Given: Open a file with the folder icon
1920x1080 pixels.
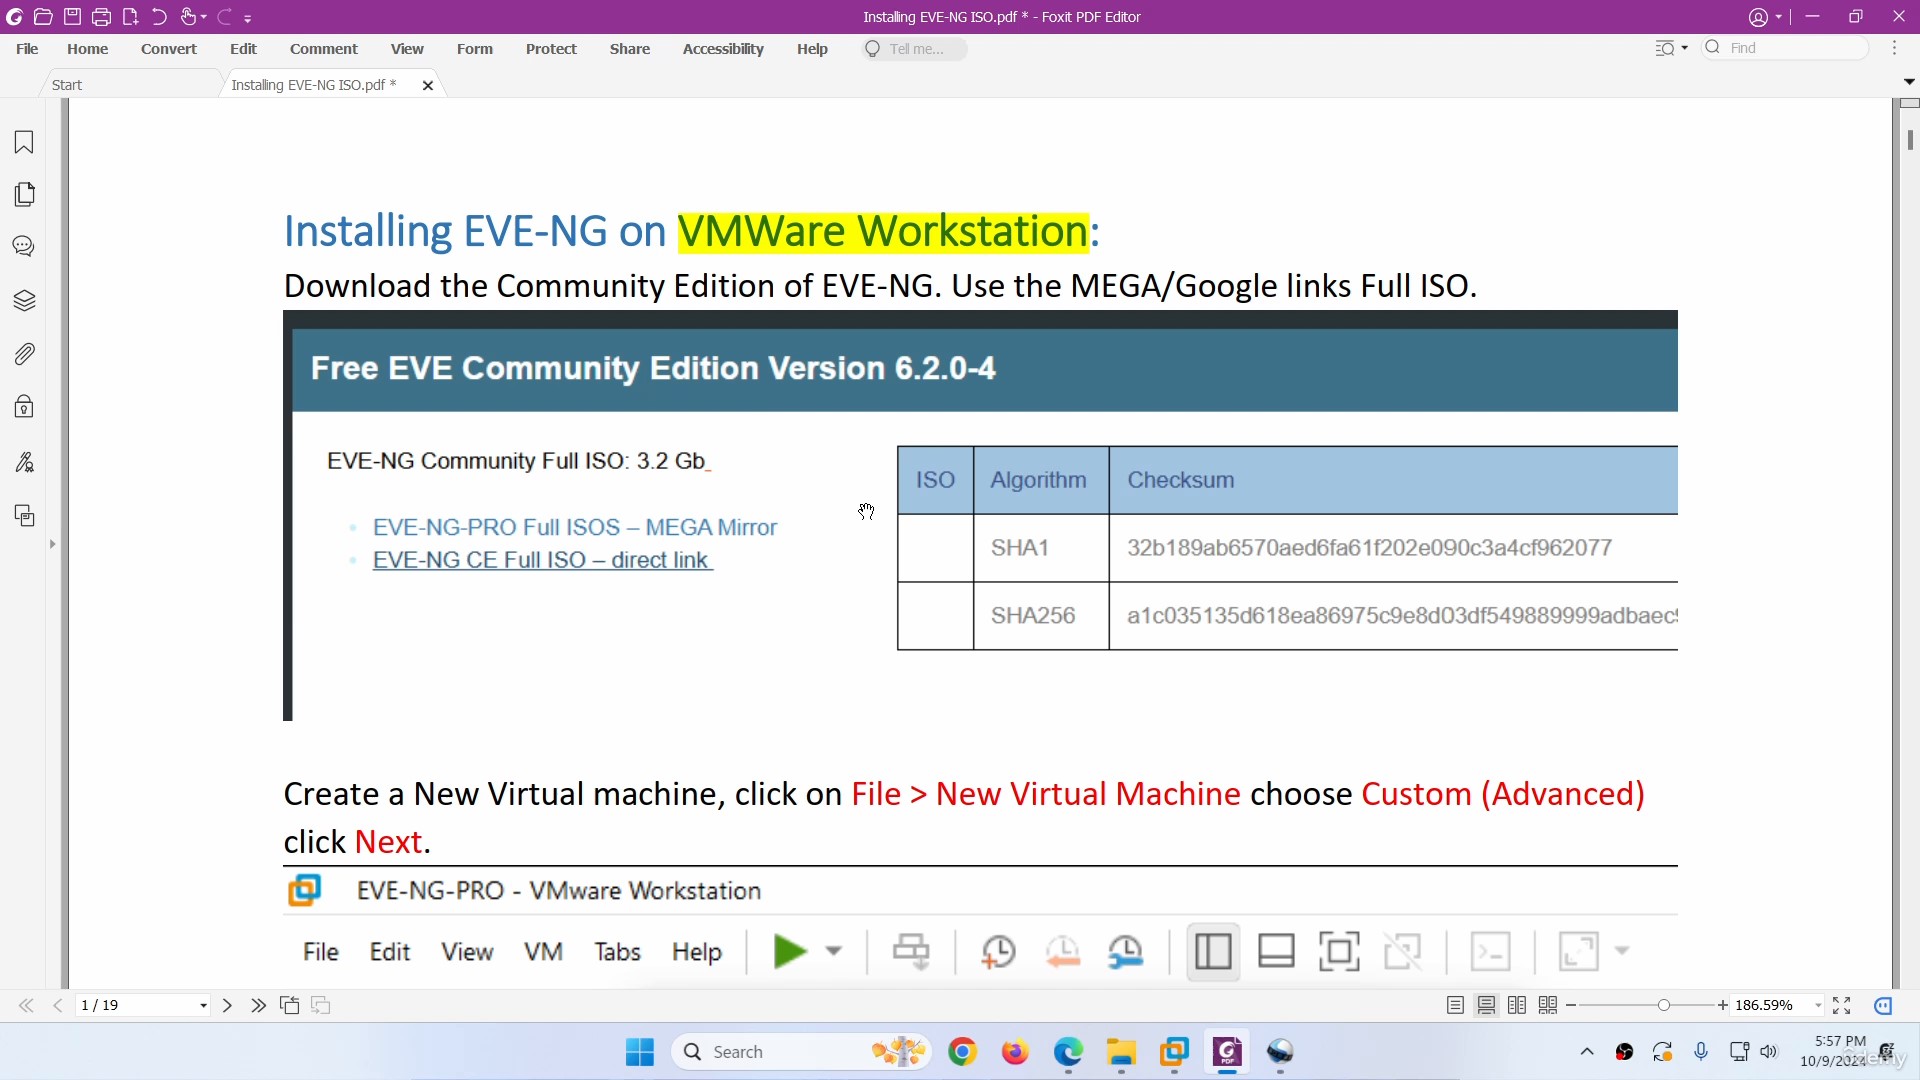Looking at the screenshot, I should tap(43, 17).
